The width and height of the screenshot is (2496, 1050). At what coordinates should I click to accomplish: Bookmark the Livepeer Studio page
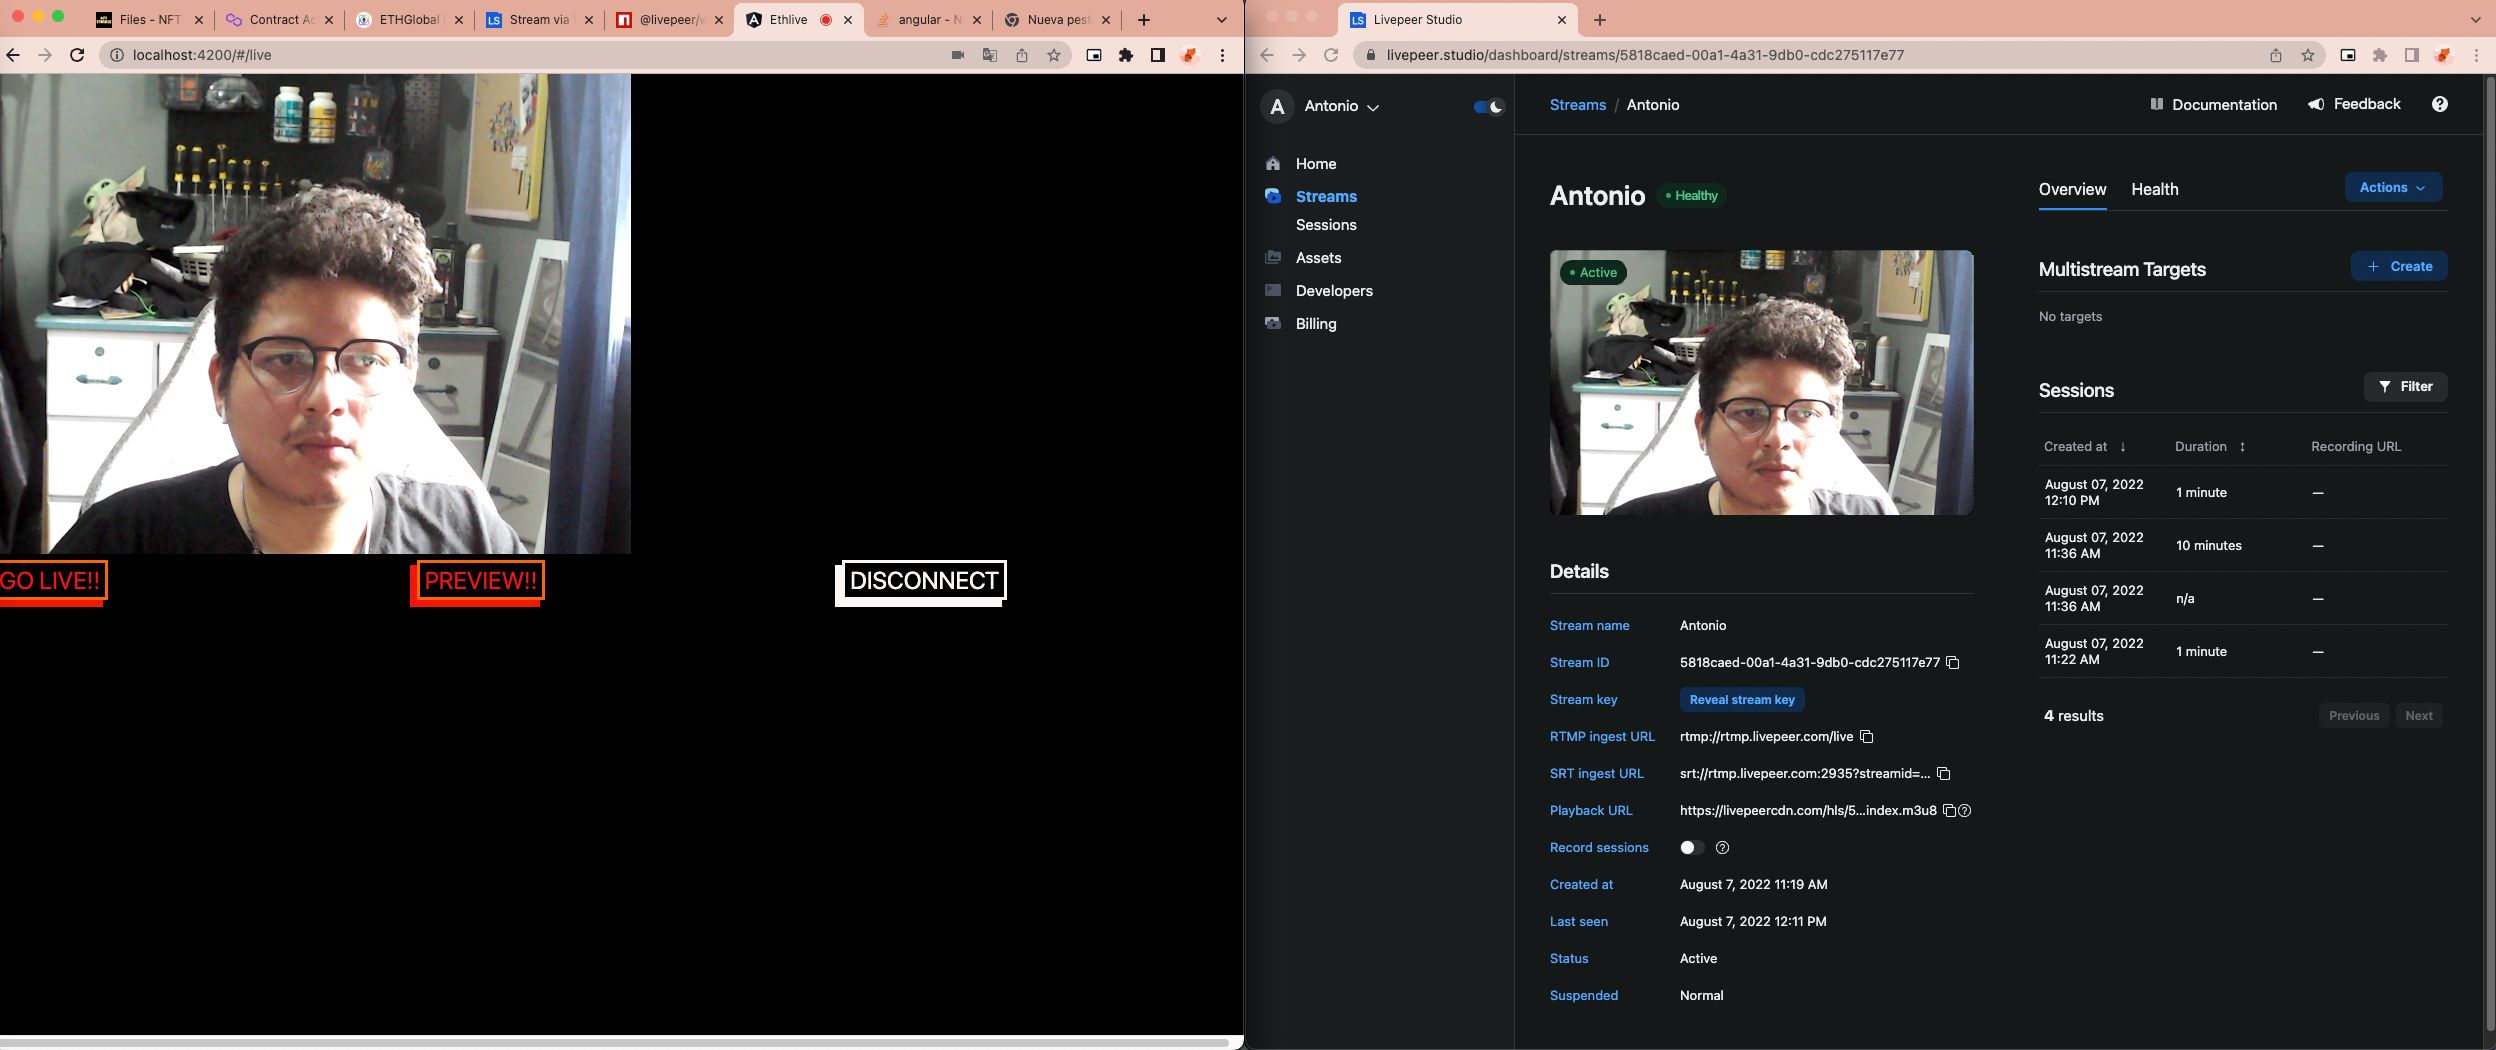click(2307, 56)
